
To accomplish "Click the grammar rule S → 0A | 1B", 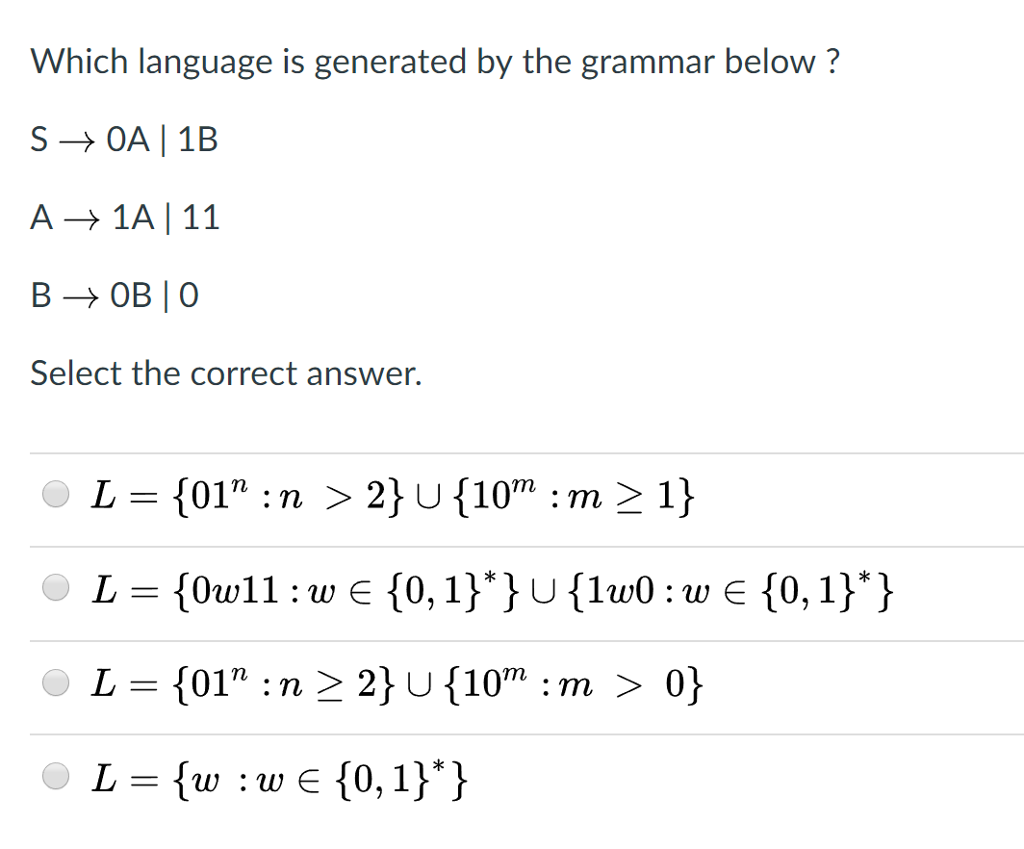I will 124,140.
